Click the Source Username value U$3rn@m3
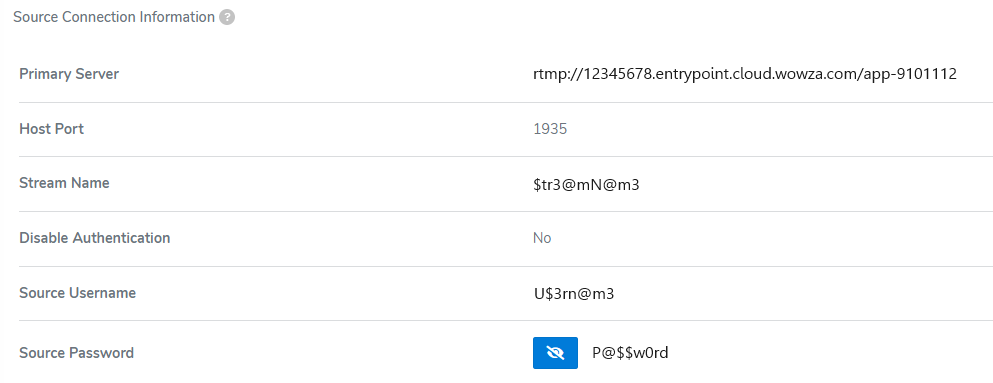Screen dimensions: 993x383 point(574,294)
